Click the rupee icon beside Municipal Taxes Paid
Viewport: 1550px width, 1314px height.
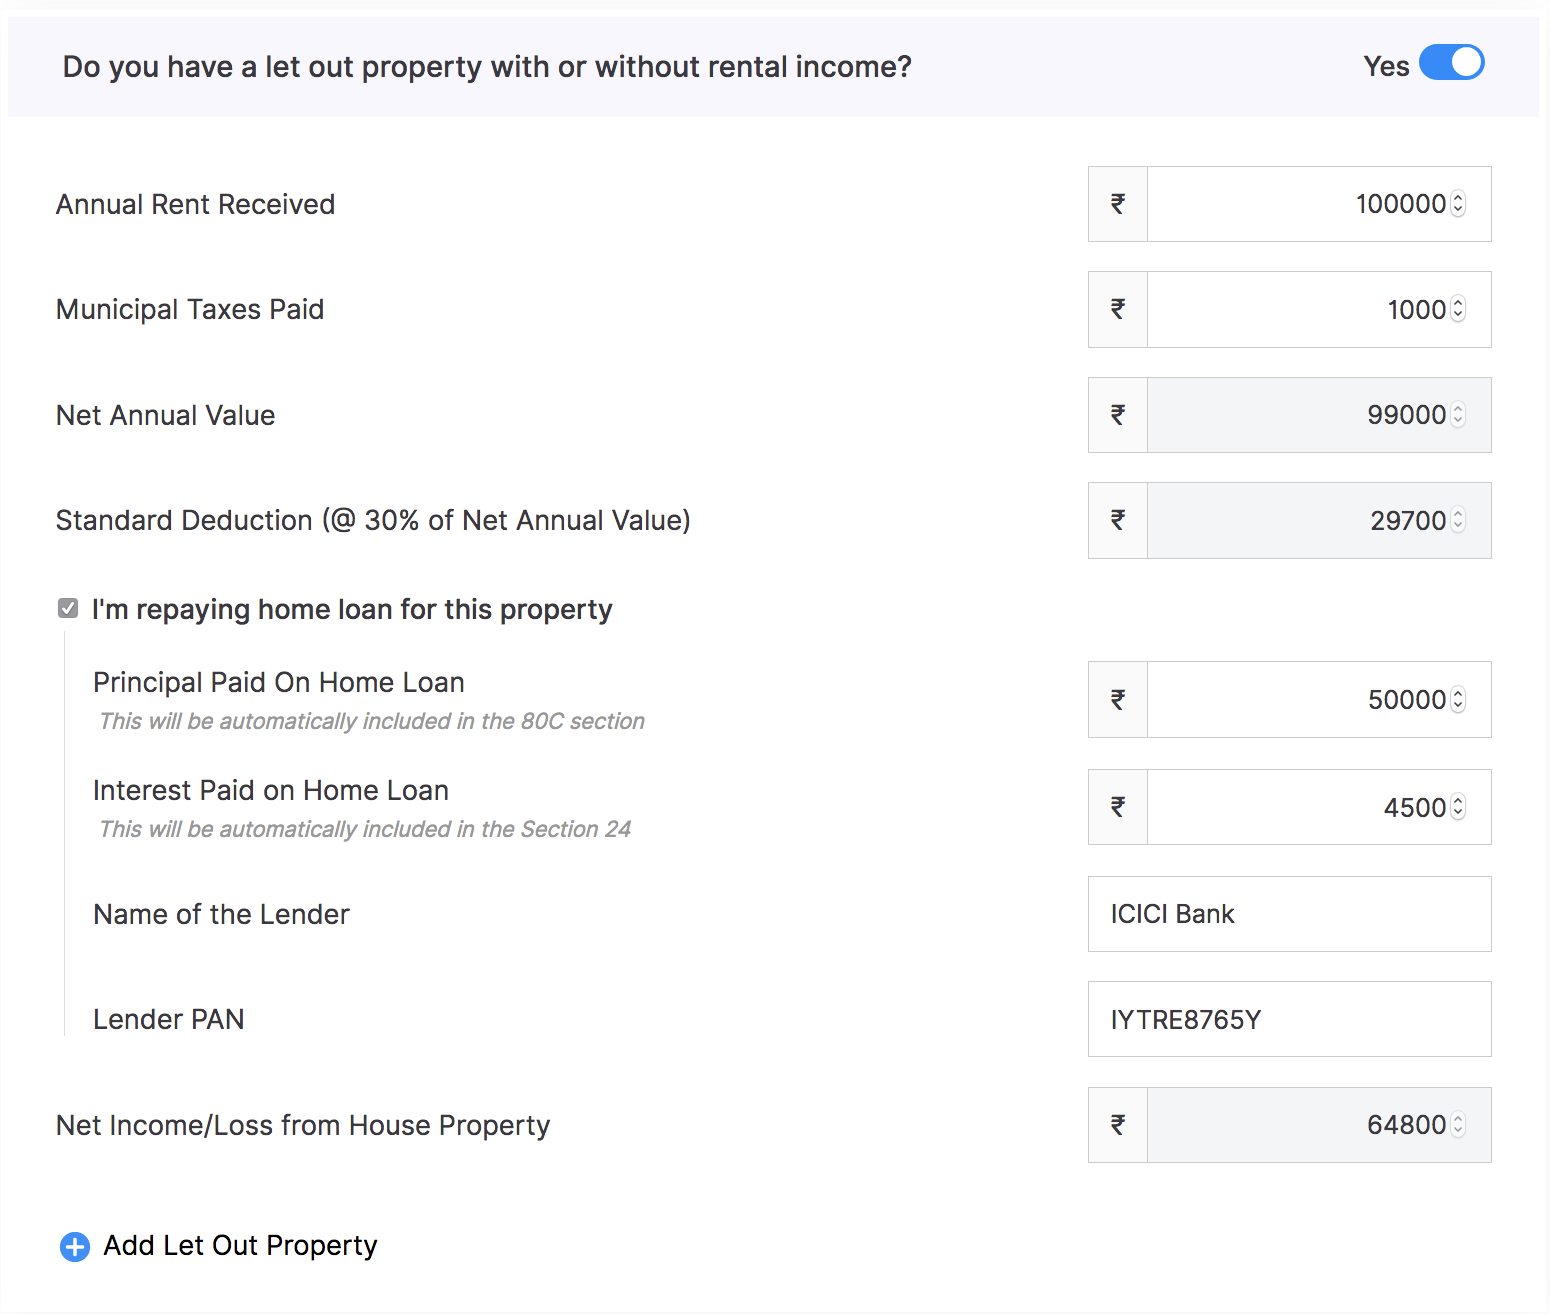click(1117, 309)
